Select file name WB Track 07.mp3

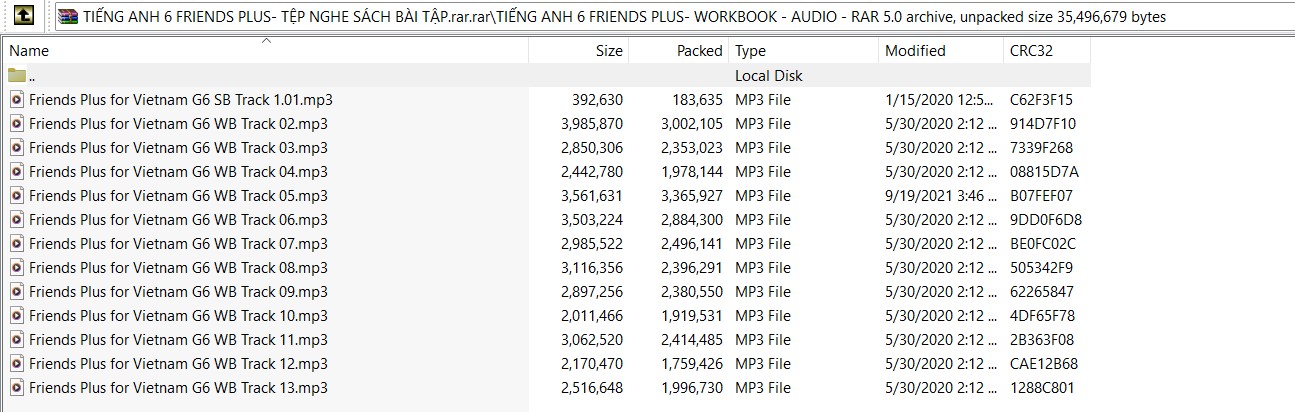pos(178,243)
